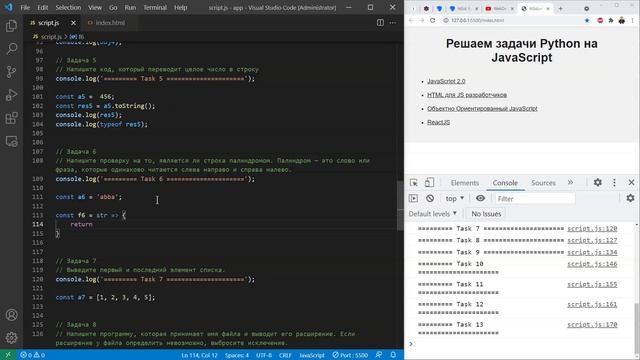Open script.js:146 source link in console
The width and height of the screenshot is (640, 360).
click(592, 264)
